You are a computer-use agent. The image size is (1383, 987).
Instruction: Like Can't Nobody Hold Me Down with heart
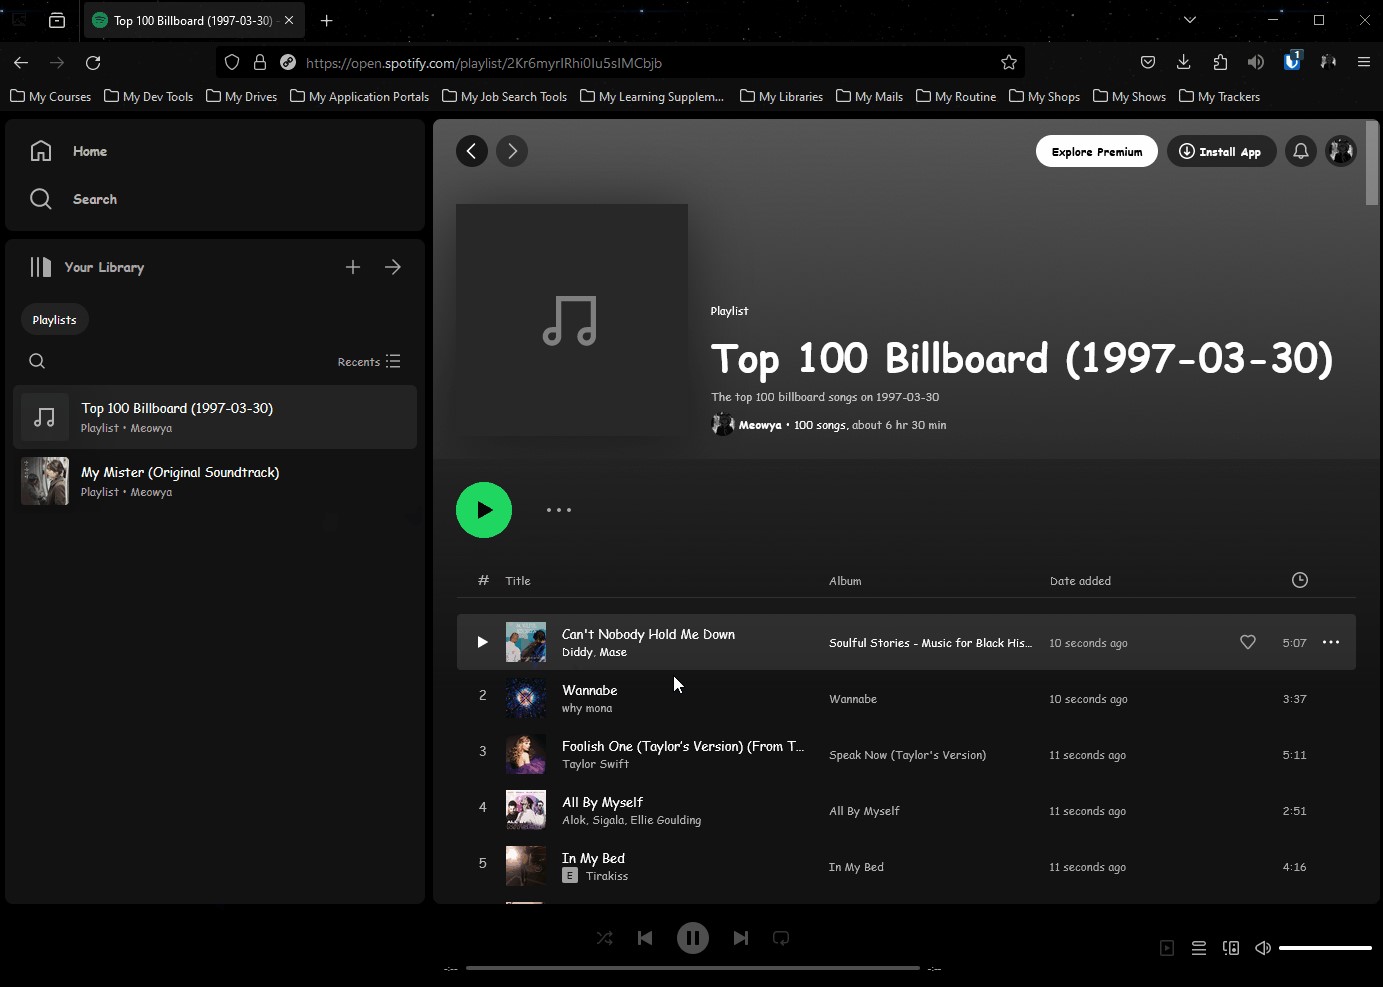tap(1248, 642)
